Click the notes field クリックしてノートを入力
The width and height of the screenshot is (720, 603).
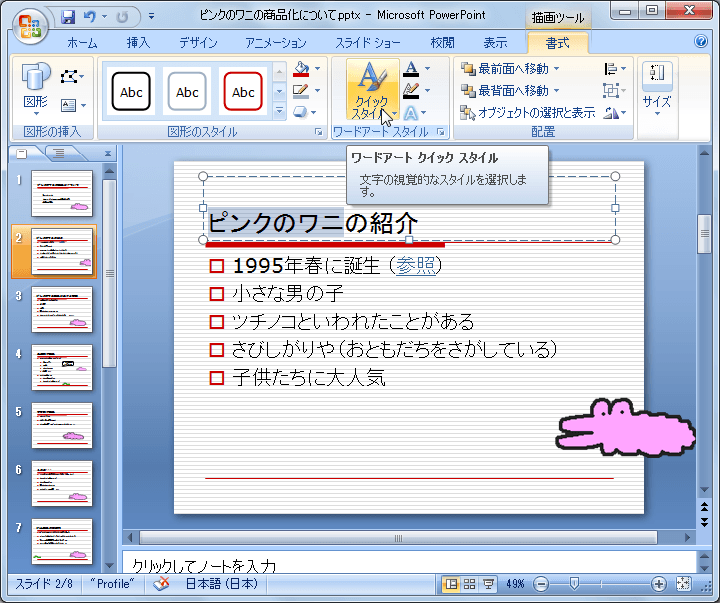(409, 563)
